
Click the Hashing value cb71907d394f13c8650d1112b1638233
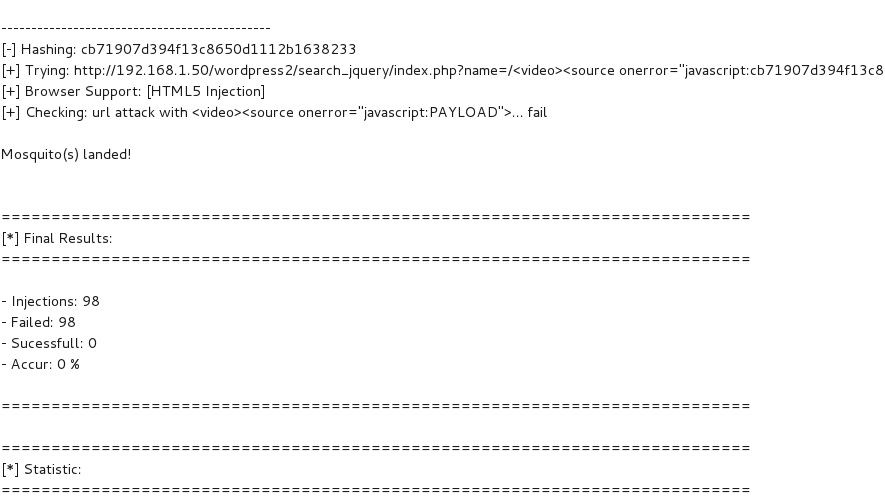[x=218, y=50]
